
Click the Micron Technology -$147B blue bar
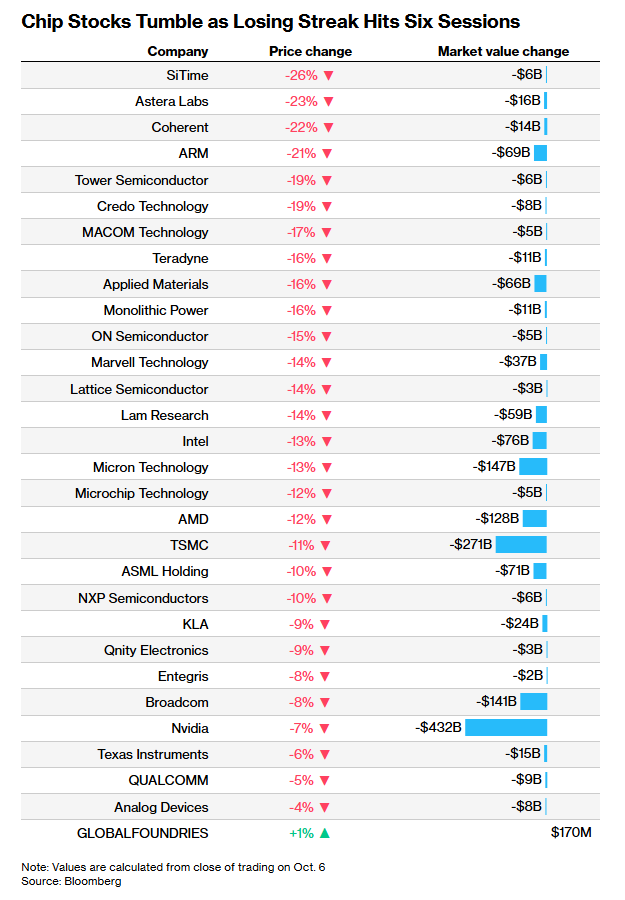[x=533, y=466]
